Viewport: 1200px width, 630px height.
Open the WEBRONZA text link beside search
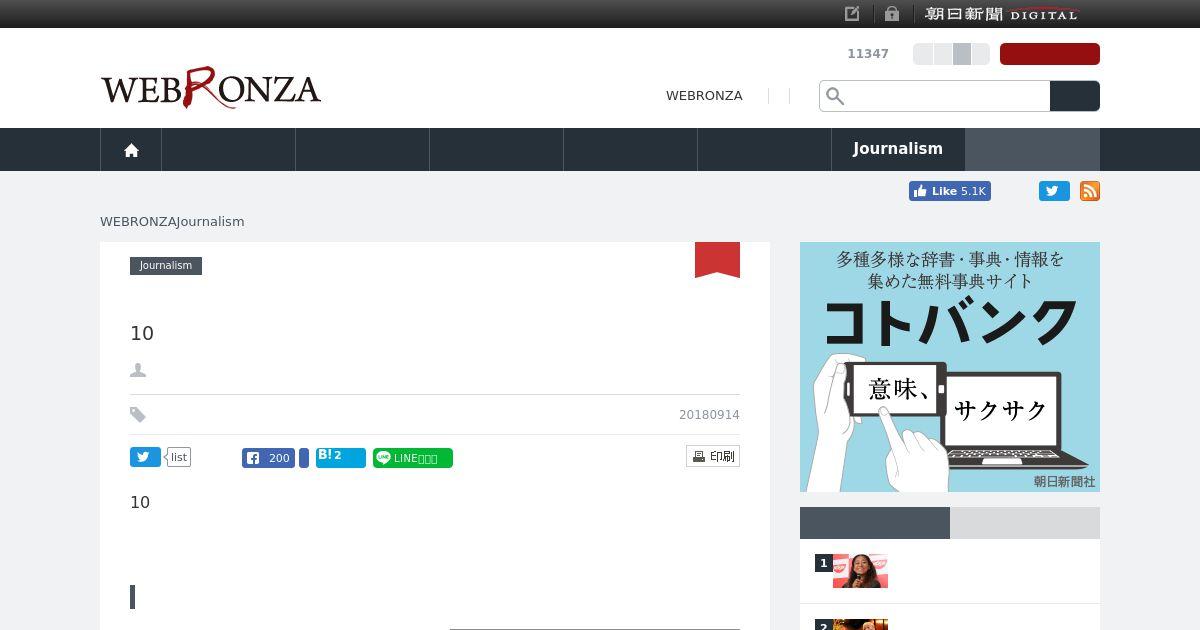pos(704,96)
